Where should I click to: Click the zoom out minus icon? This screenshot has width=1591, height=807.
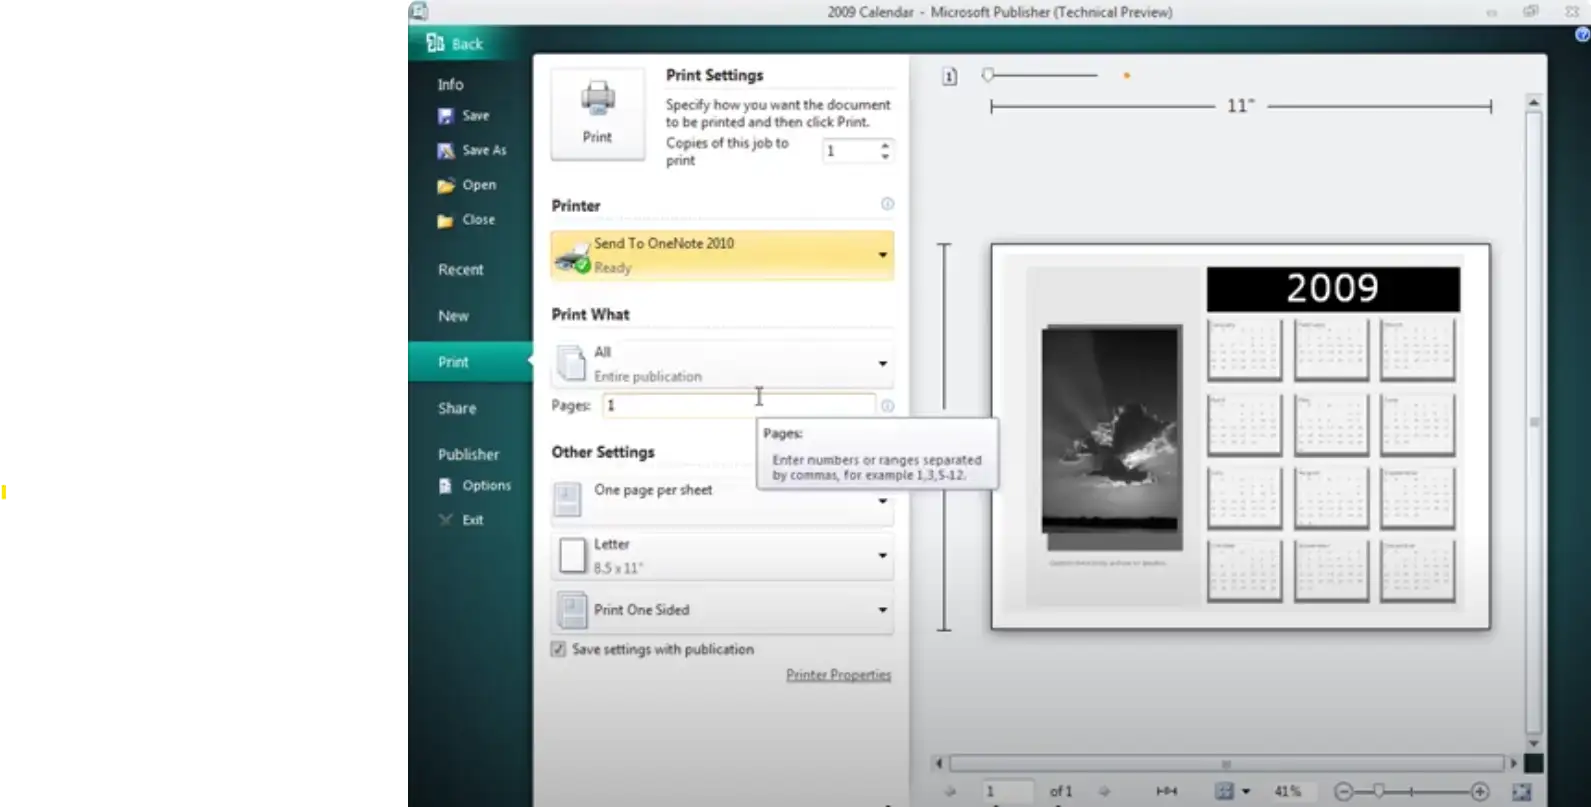pos(1343,791)
